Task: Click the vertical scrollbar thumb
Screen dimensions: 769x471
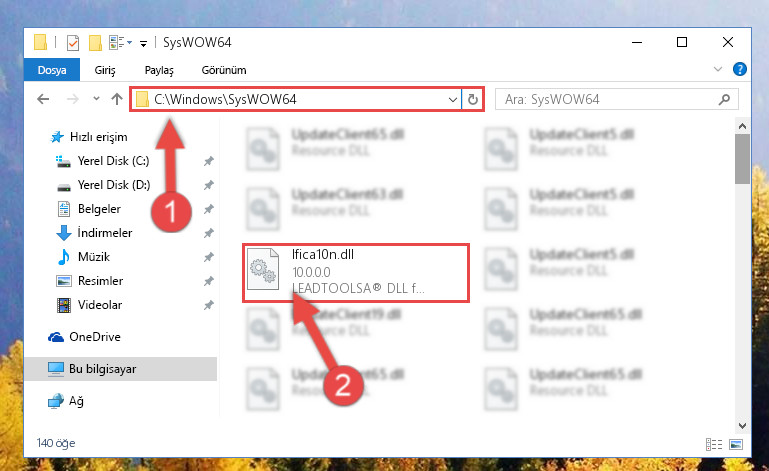Action: pyautogui.click(x=742, y=158)
